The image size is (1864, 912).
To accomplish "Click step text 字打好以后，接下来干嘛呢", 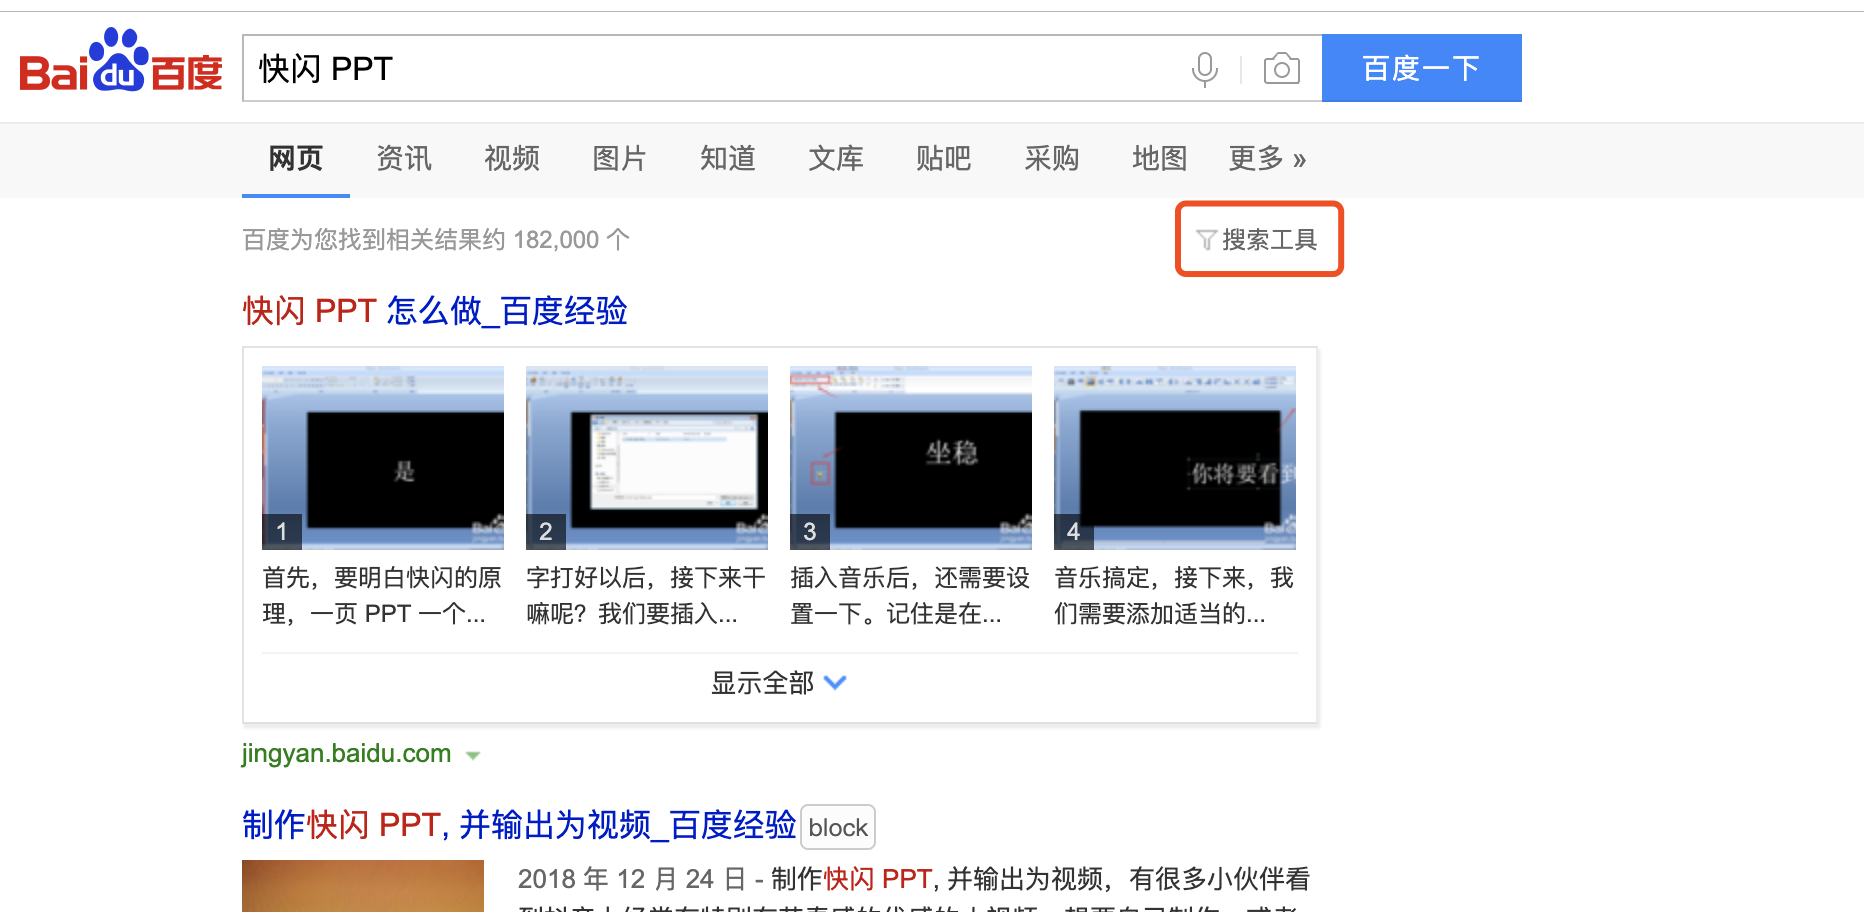I will click(x=646, y=596).
